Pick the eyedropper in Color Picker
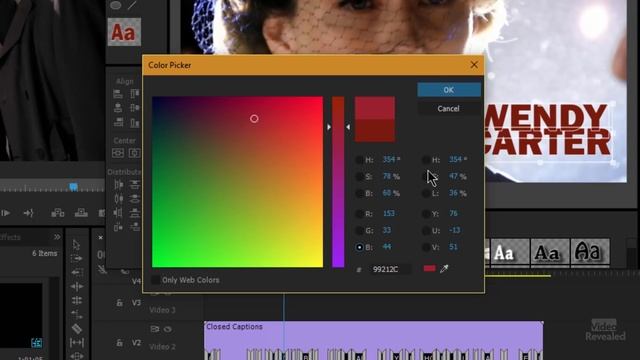640x360 pixels. (444, 269)
